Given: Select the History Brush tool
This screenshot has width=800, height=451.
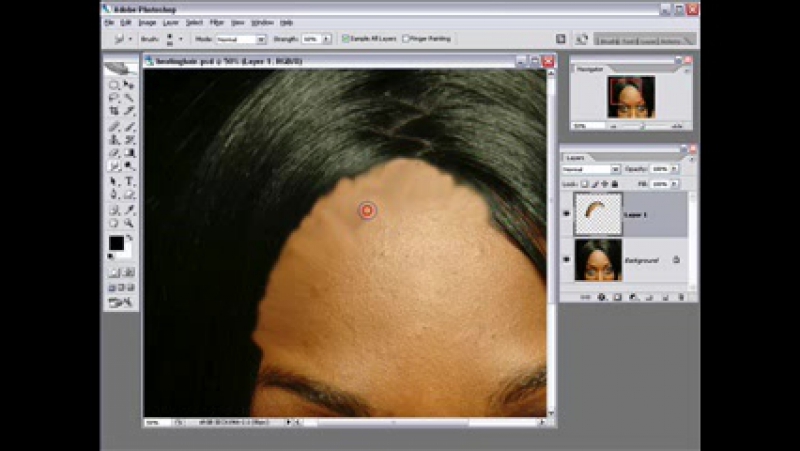Looking at the screenshot, I should (x=129, y=139).
